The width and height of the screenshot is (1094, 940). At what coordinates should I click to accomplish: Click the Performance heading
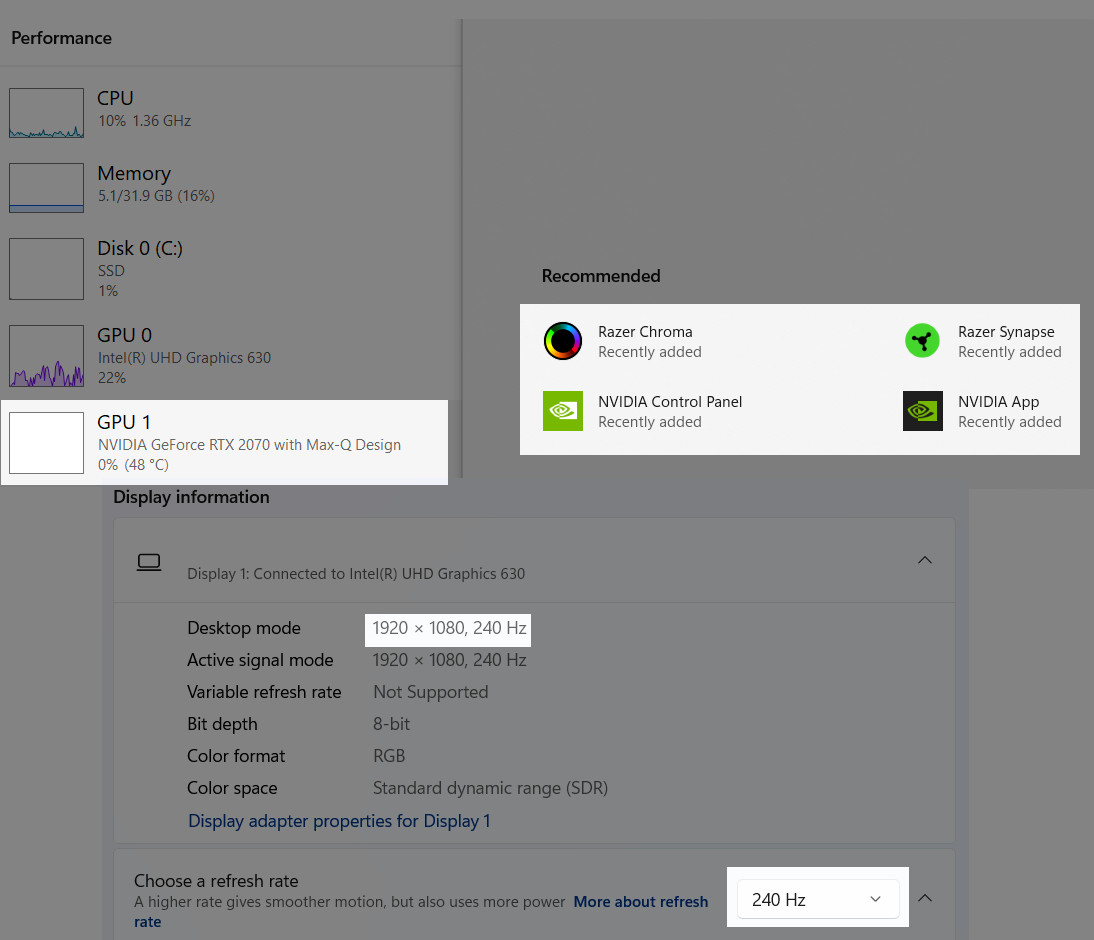tap(61, 38)
